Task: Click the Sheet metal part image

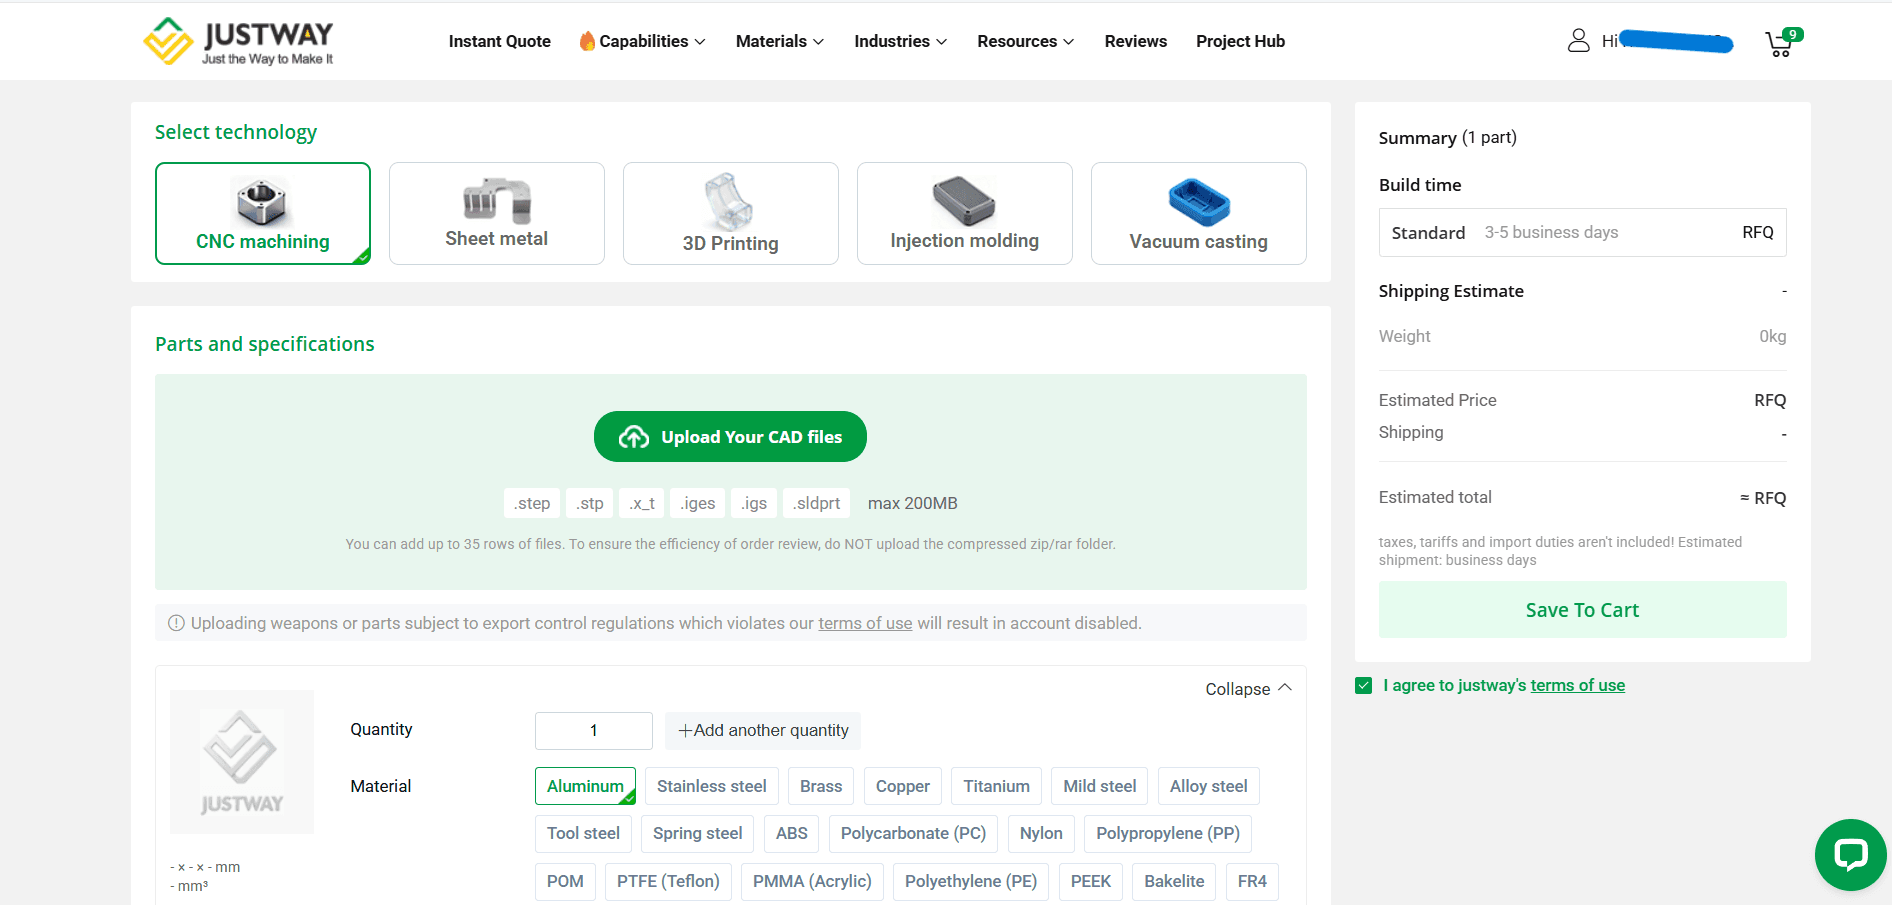Action: point(497,200)
